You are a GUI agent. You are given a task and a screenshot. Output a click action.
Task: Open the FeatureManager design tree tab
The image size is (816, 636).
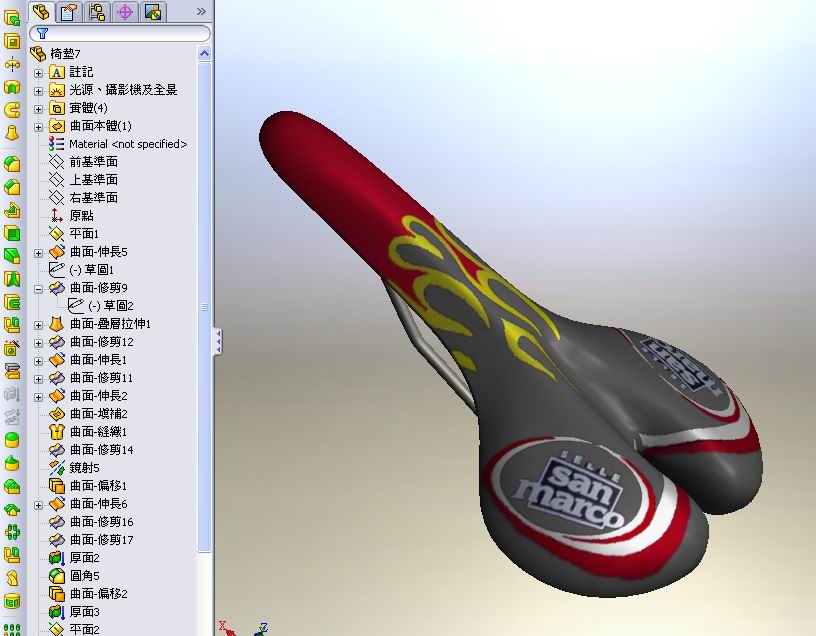41,11
